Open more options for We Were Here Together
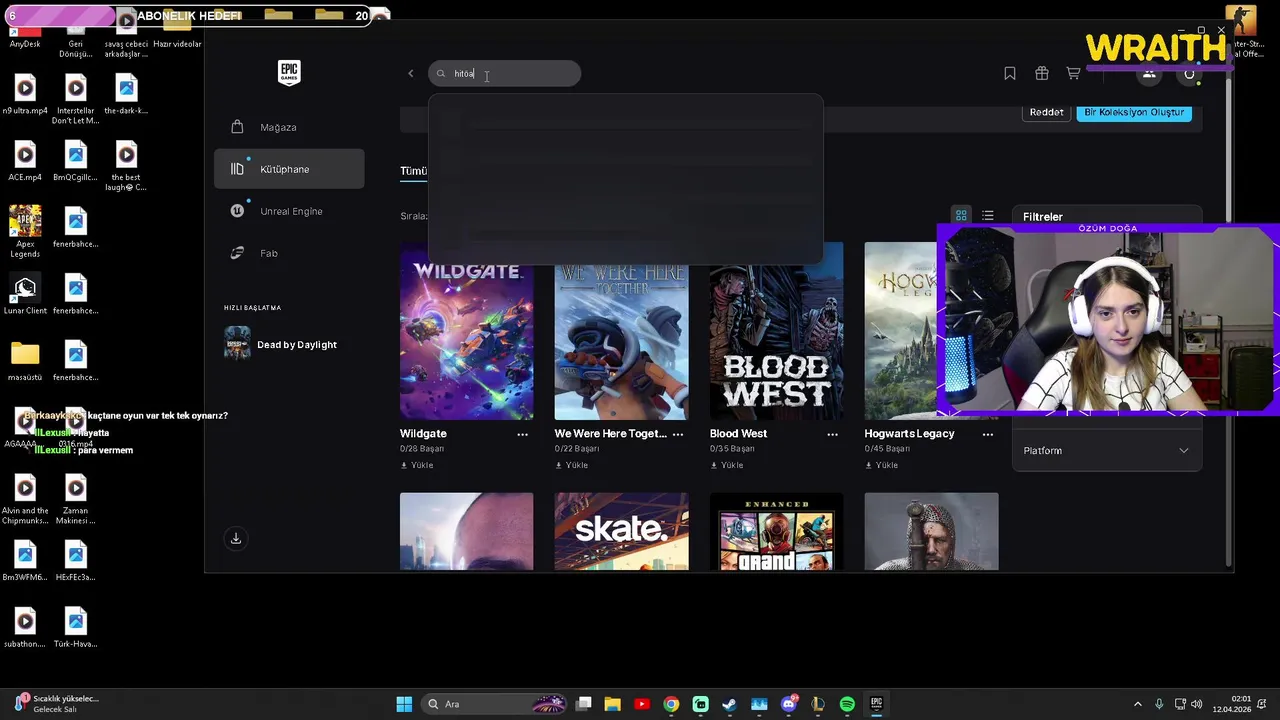This screenshot has width=1280, height=720. tap(678, 434)
